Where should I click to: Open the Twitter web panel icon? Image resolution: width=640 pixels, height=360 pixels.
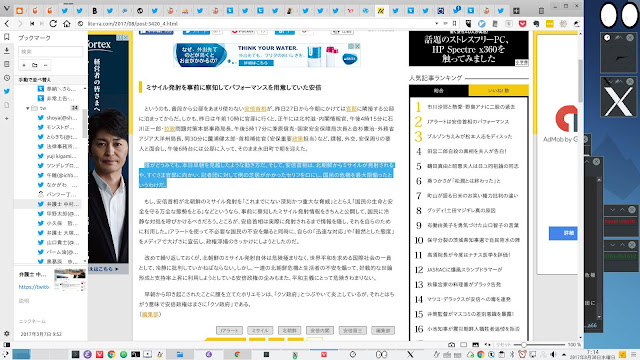click(x=7, y=91)
